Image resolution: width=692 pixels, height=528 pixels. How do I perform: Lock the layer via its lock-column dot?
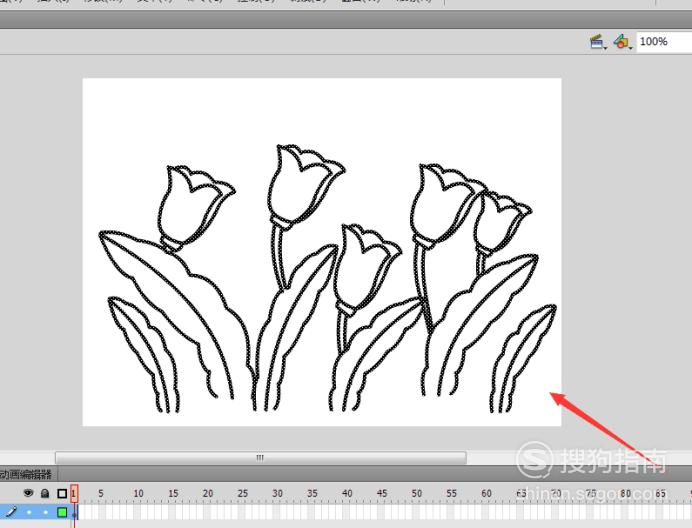[x=45, y=512]
